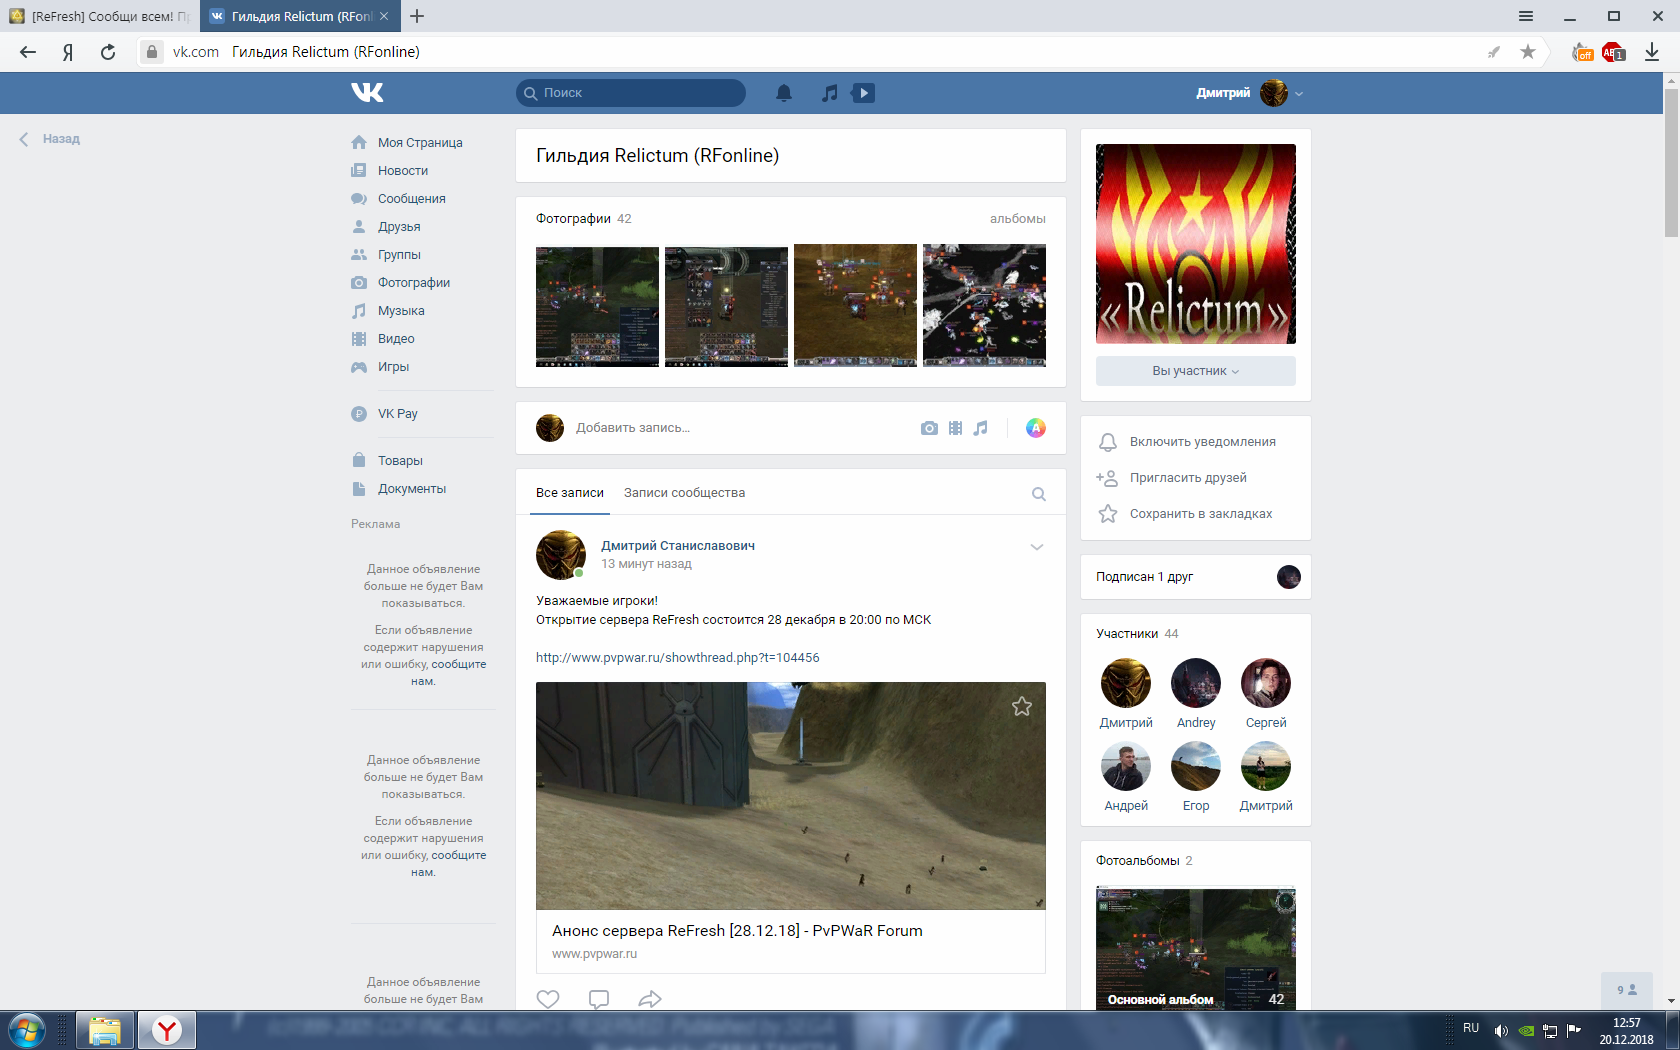Open Моя Страница in sidebar
Image resolution: width=1680 pixels, height=1050 pixels.
coord(420,143)
